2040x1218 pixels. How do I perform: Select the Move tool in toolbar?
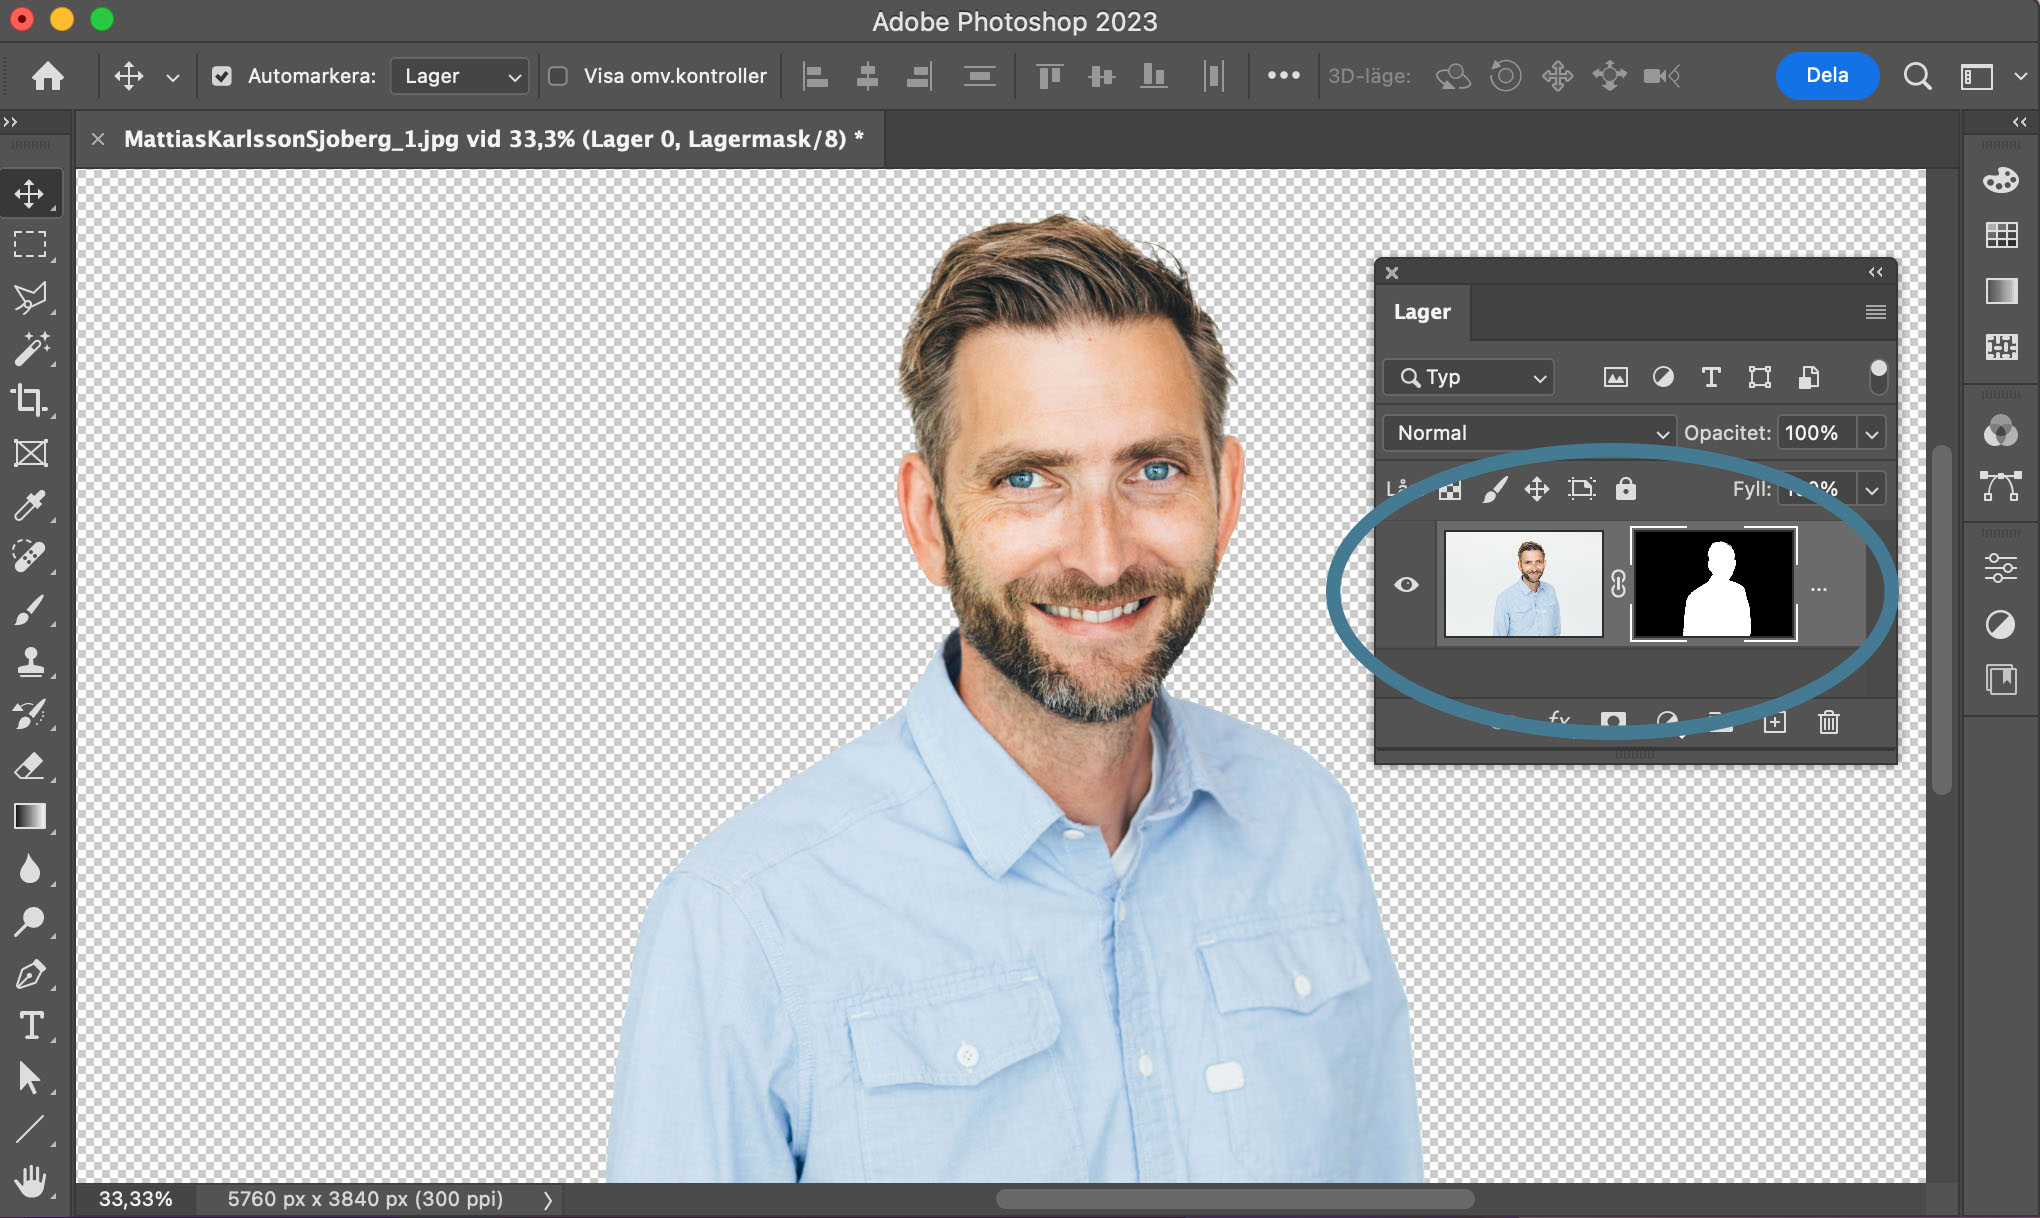(30, 193)
